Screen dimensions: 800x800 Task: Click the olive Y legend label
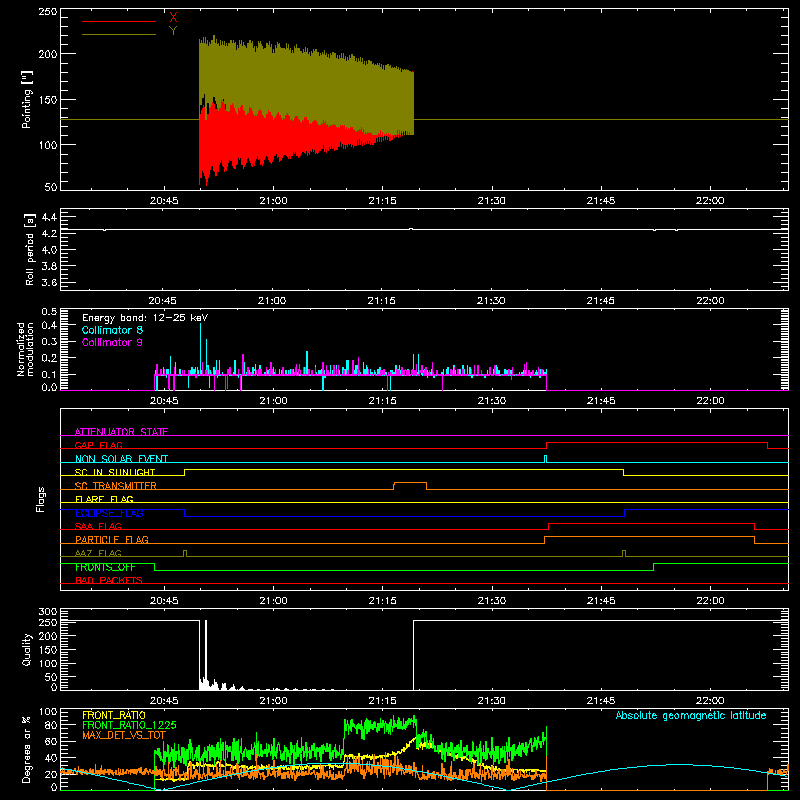point(173,31)
